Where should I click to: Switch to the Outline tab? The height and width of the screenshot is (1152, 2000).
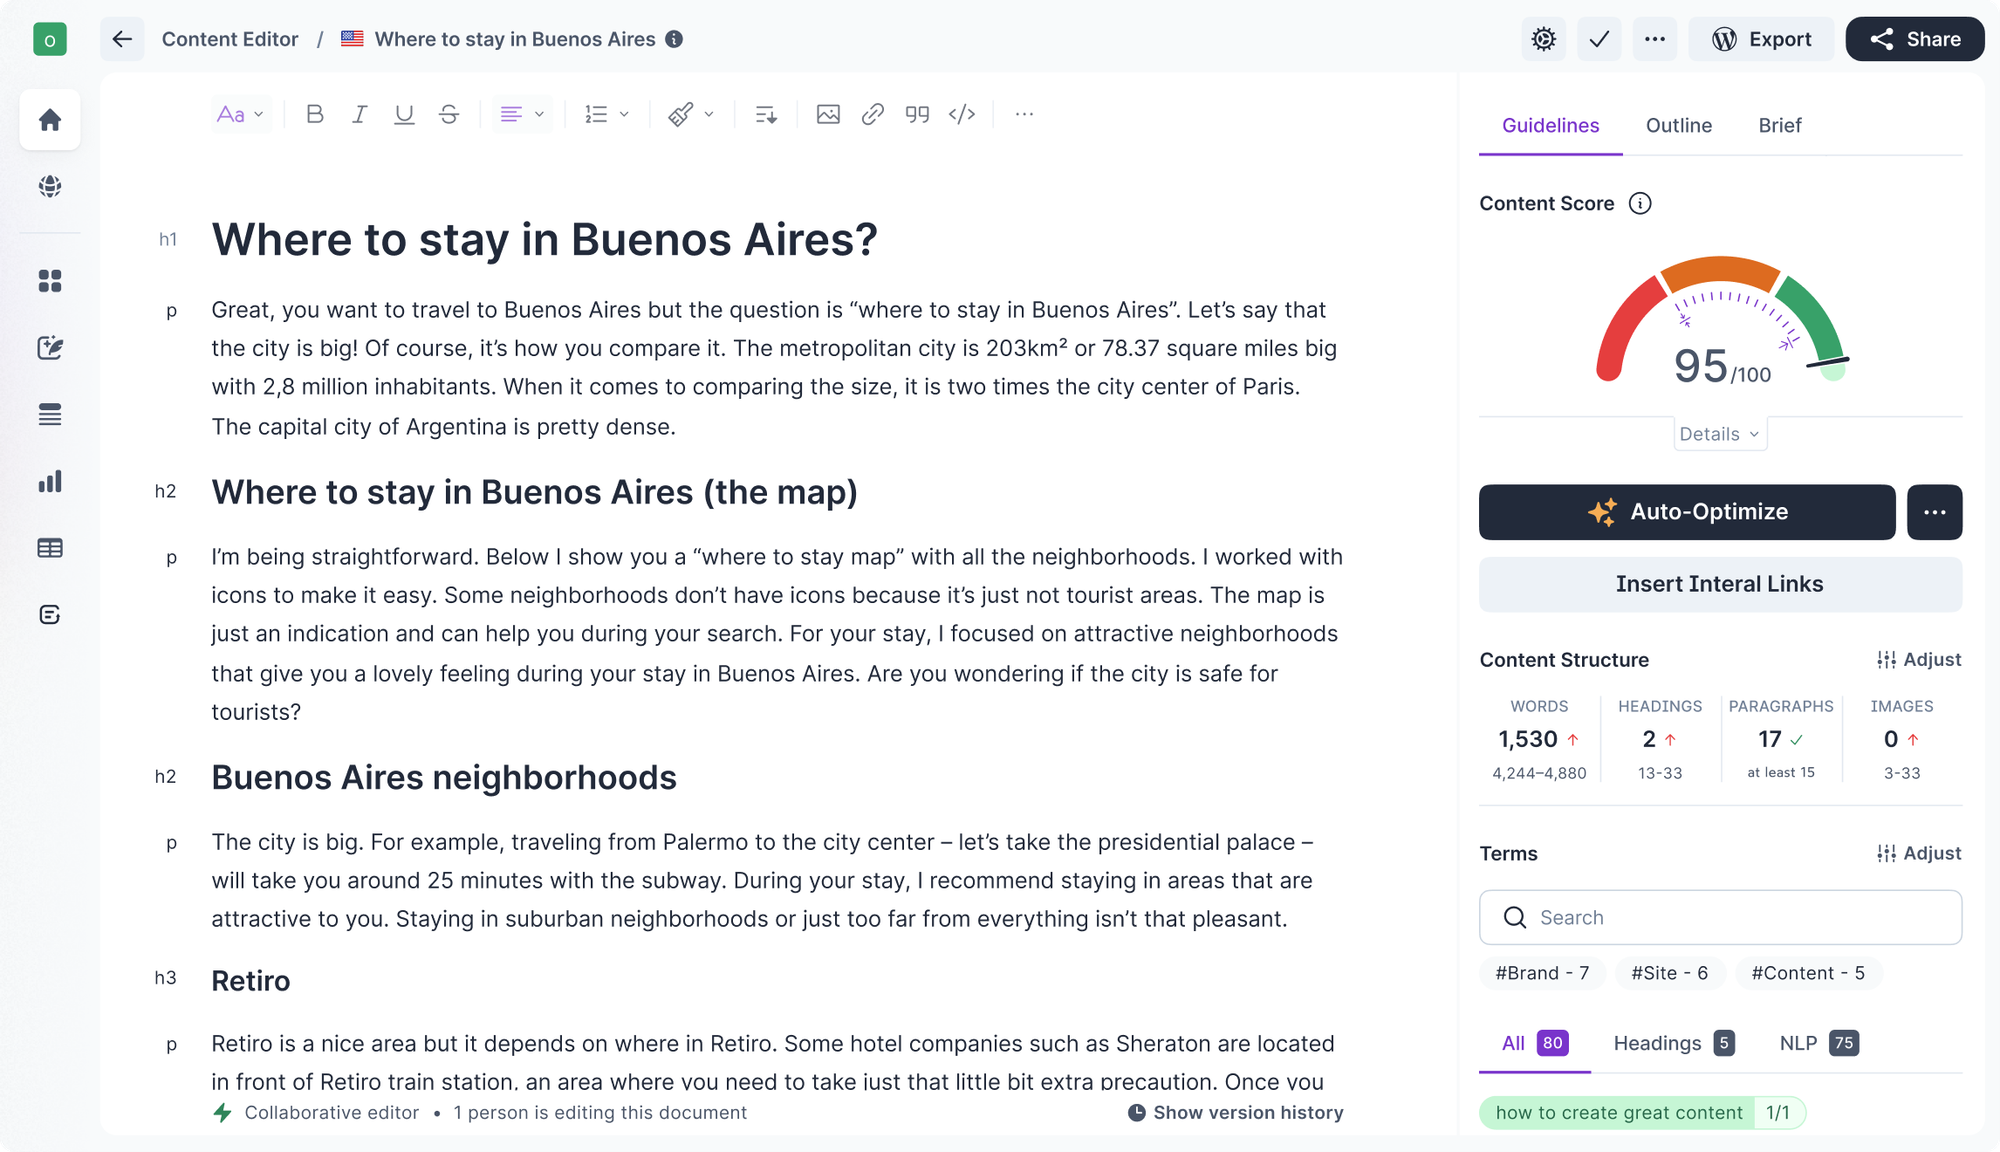1678,125
